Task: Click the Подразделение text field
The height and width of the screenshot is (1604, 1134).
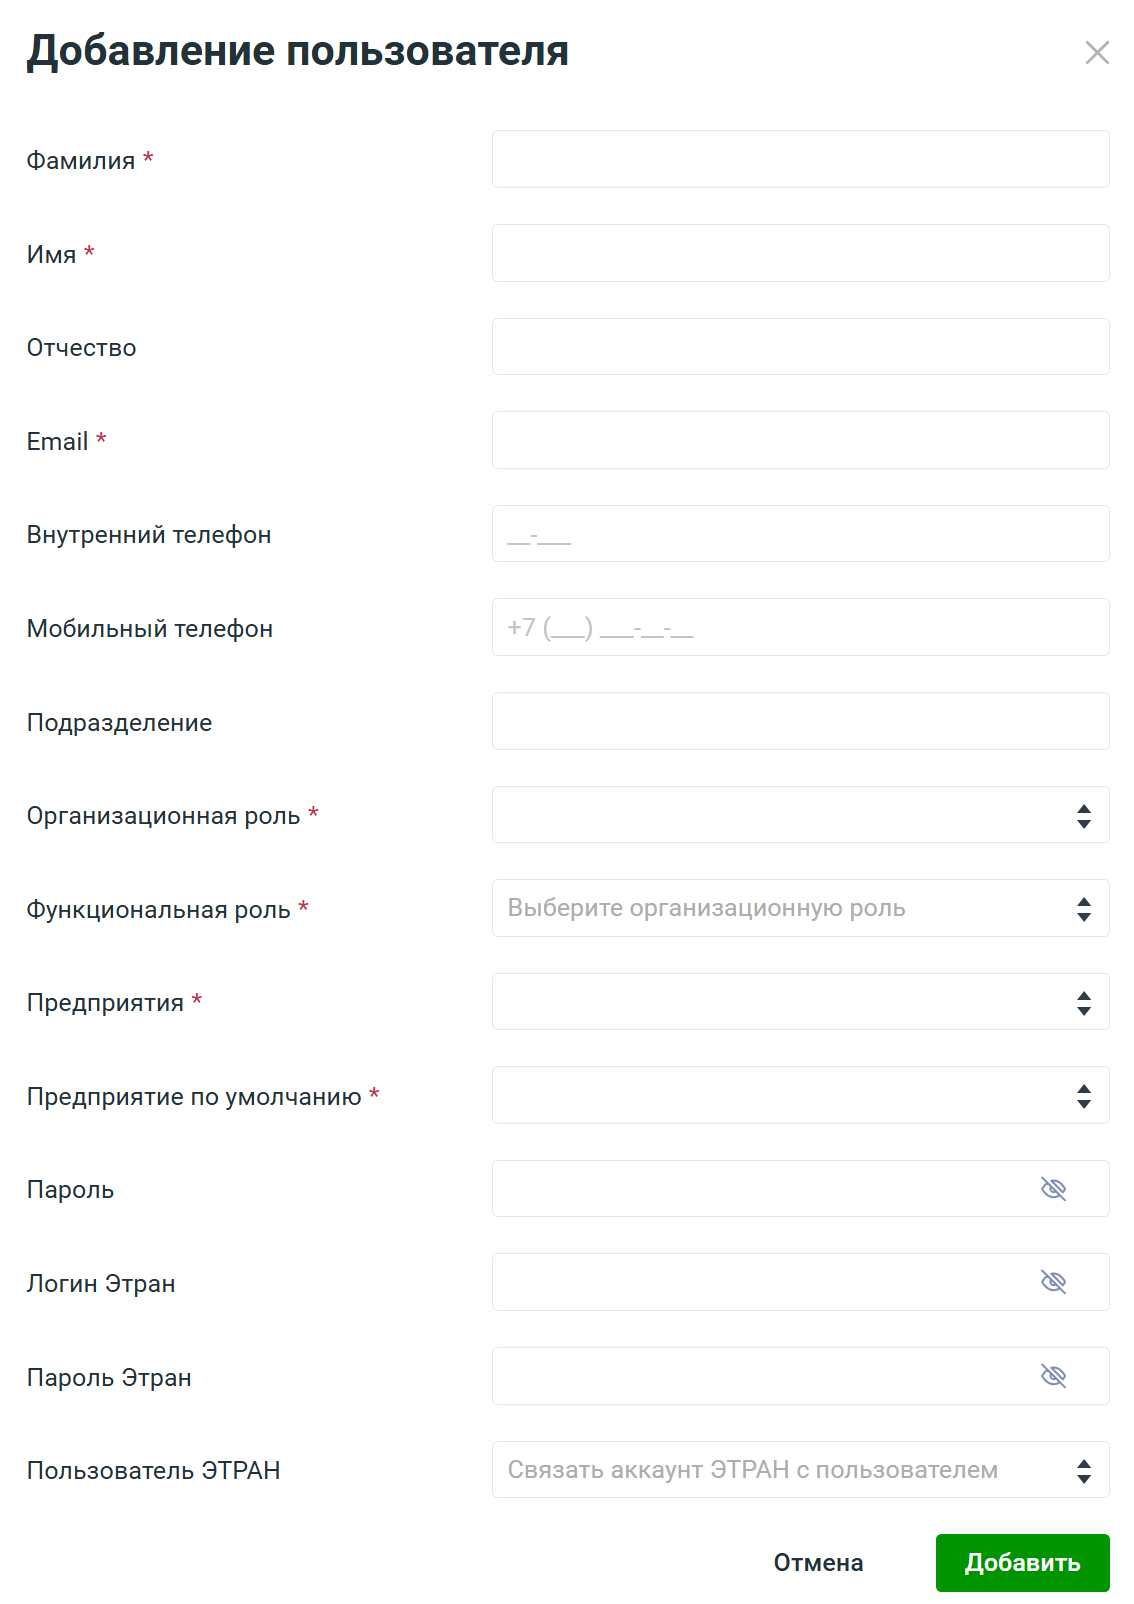Action: [x=800, y=721]
